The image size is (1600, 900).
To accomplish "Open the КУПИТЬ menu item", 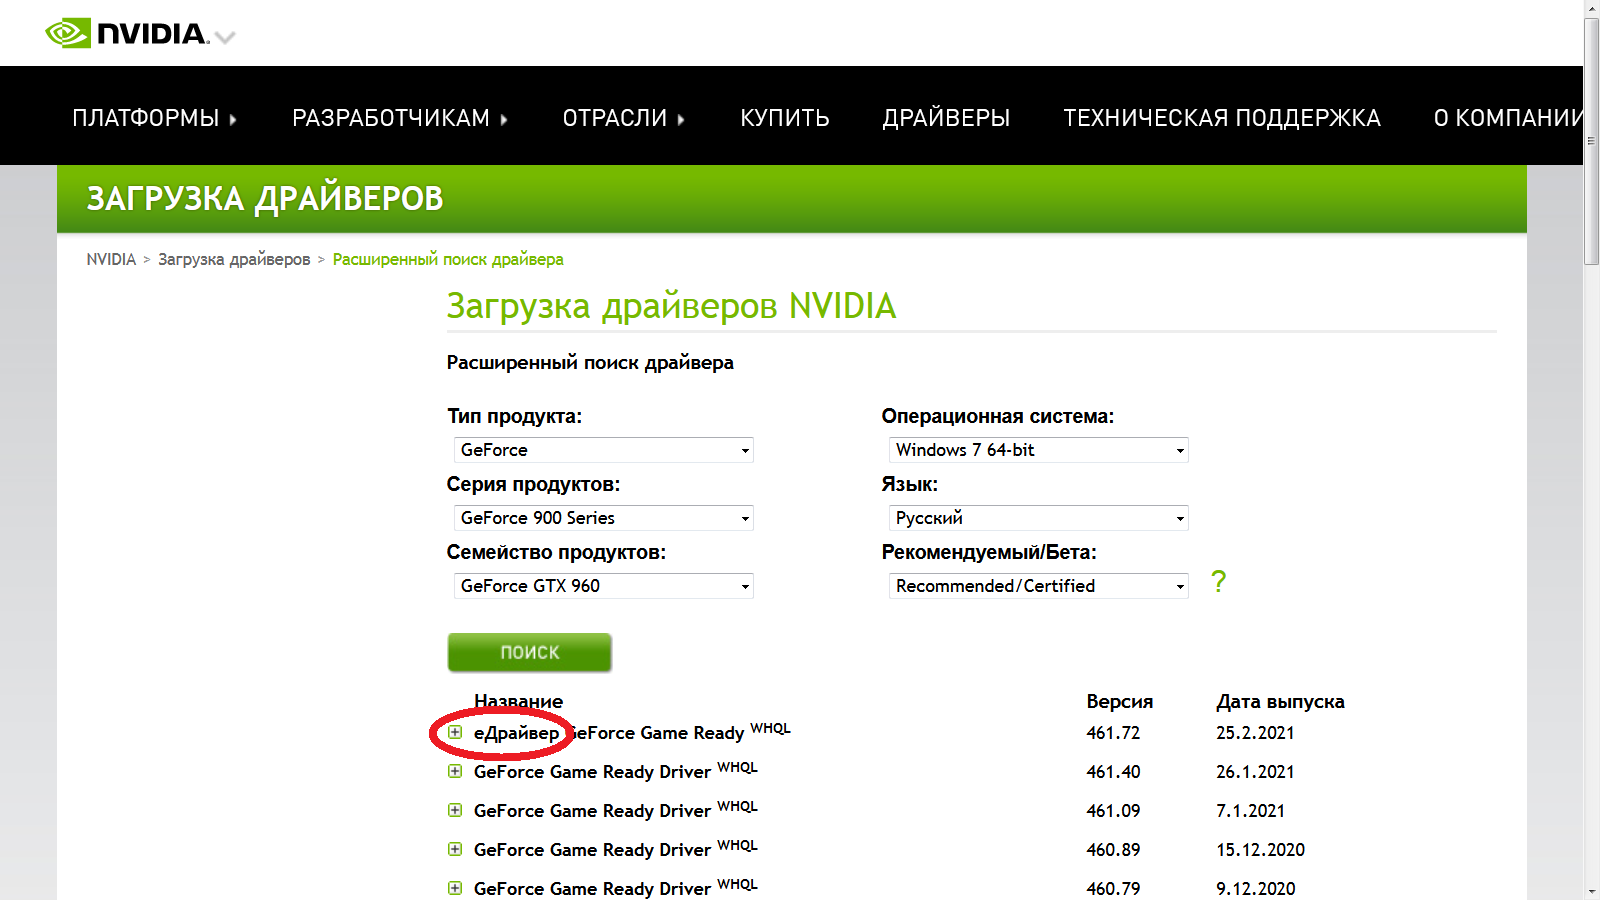I will (784, 117).
